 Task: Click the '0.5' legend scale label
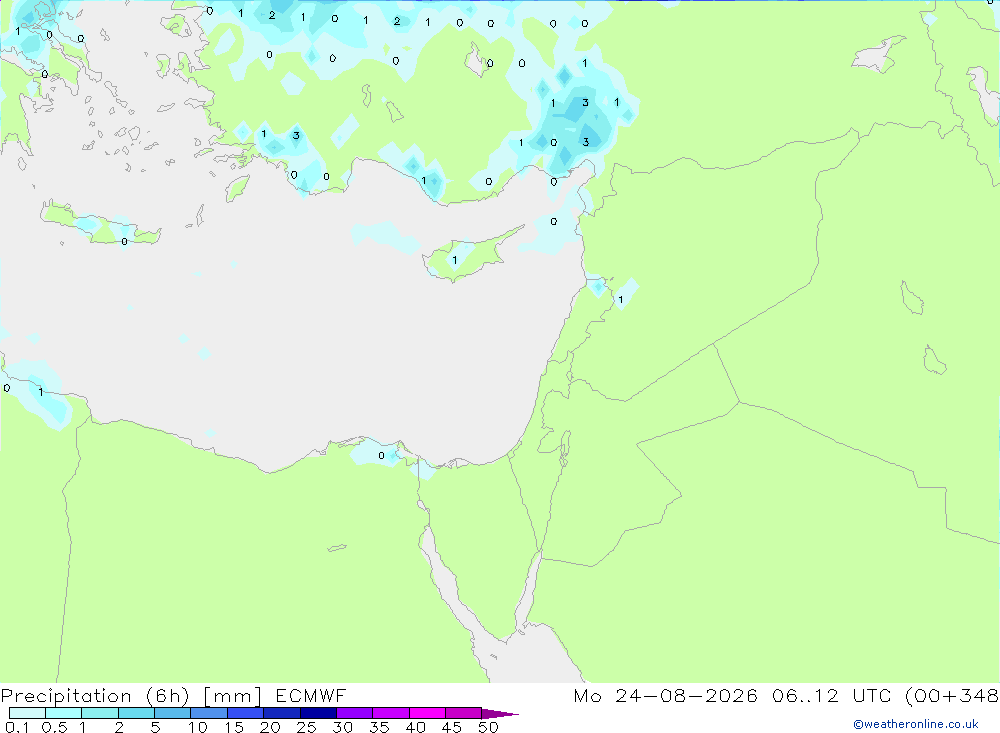tap(54, 727)
